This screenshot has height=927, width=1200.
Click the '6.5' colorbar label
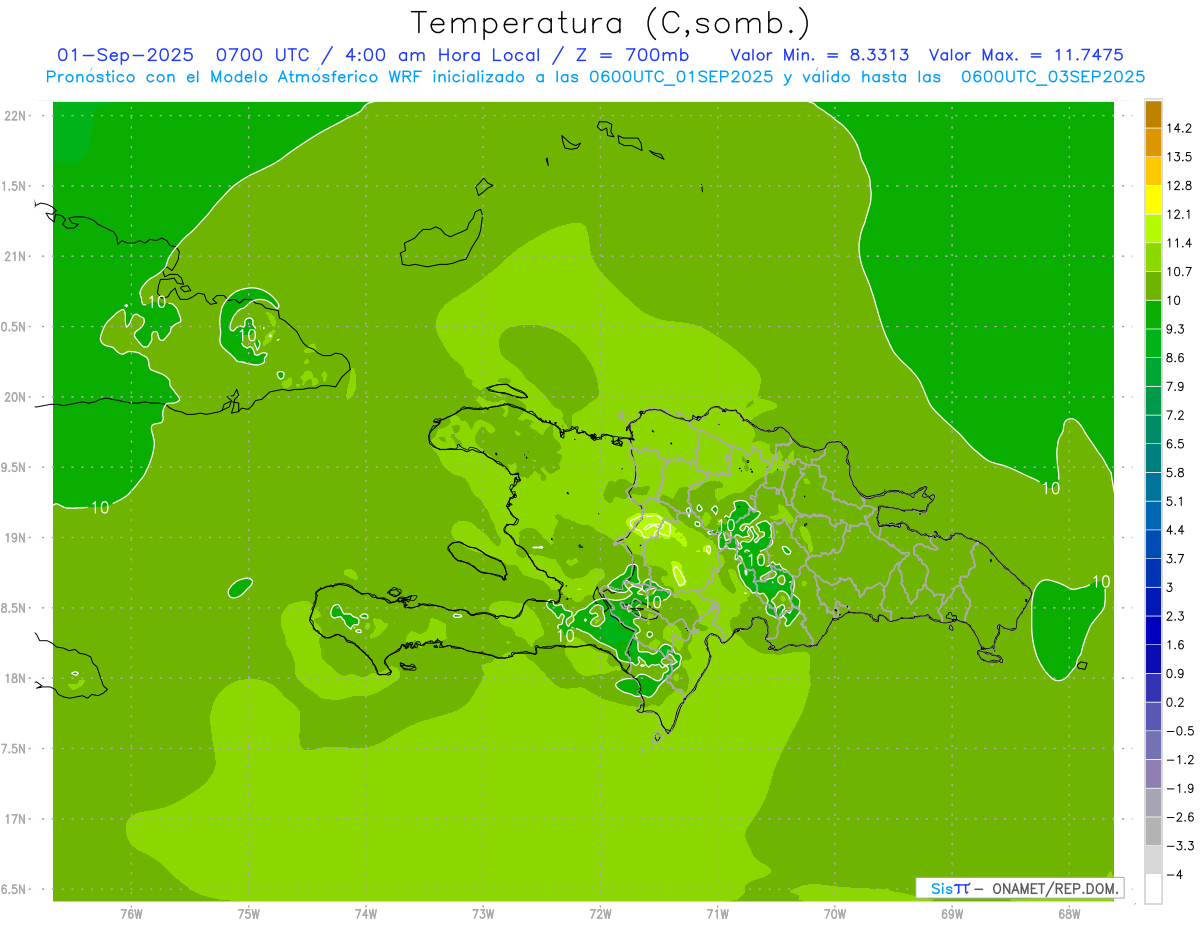1176,444
